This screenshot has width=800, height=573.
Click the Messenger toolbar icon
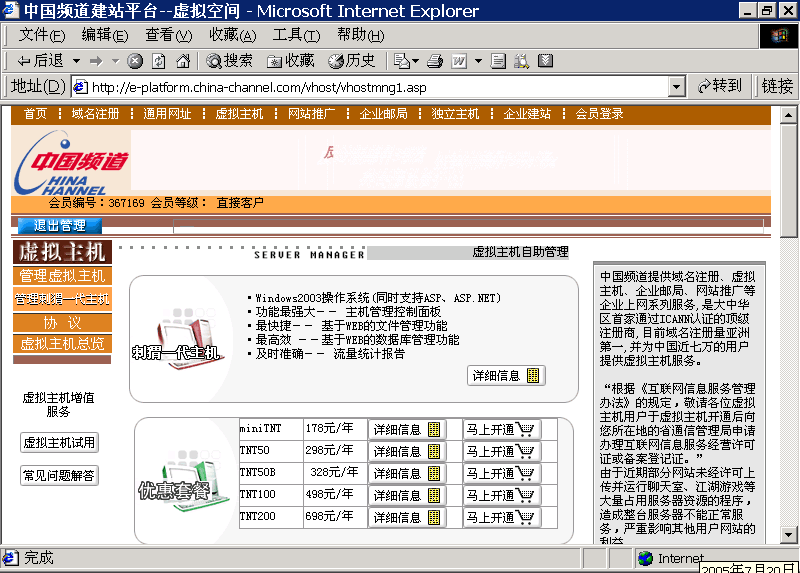click(x=545, y=61)
